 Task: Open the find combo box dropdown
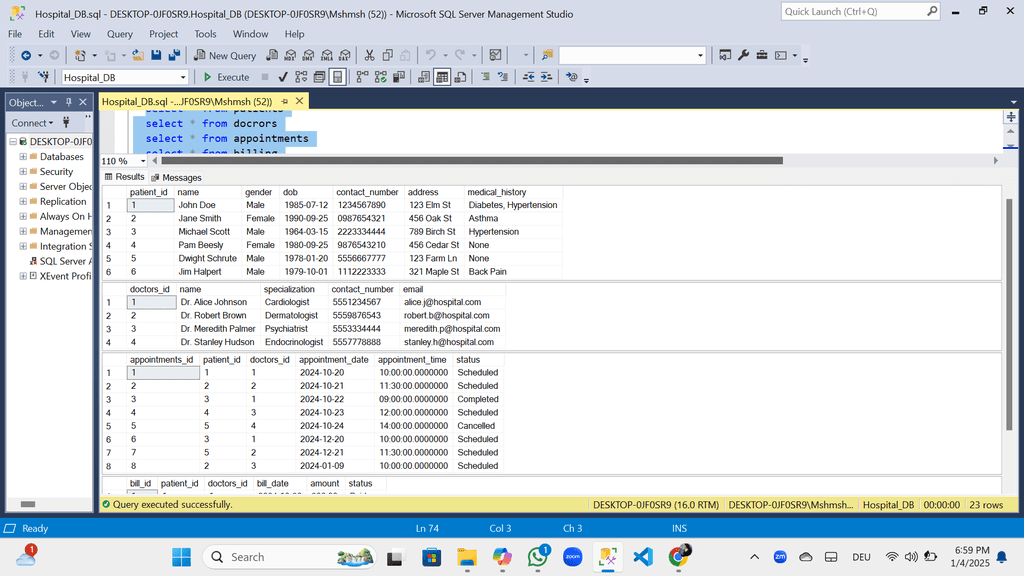point(700,56)
